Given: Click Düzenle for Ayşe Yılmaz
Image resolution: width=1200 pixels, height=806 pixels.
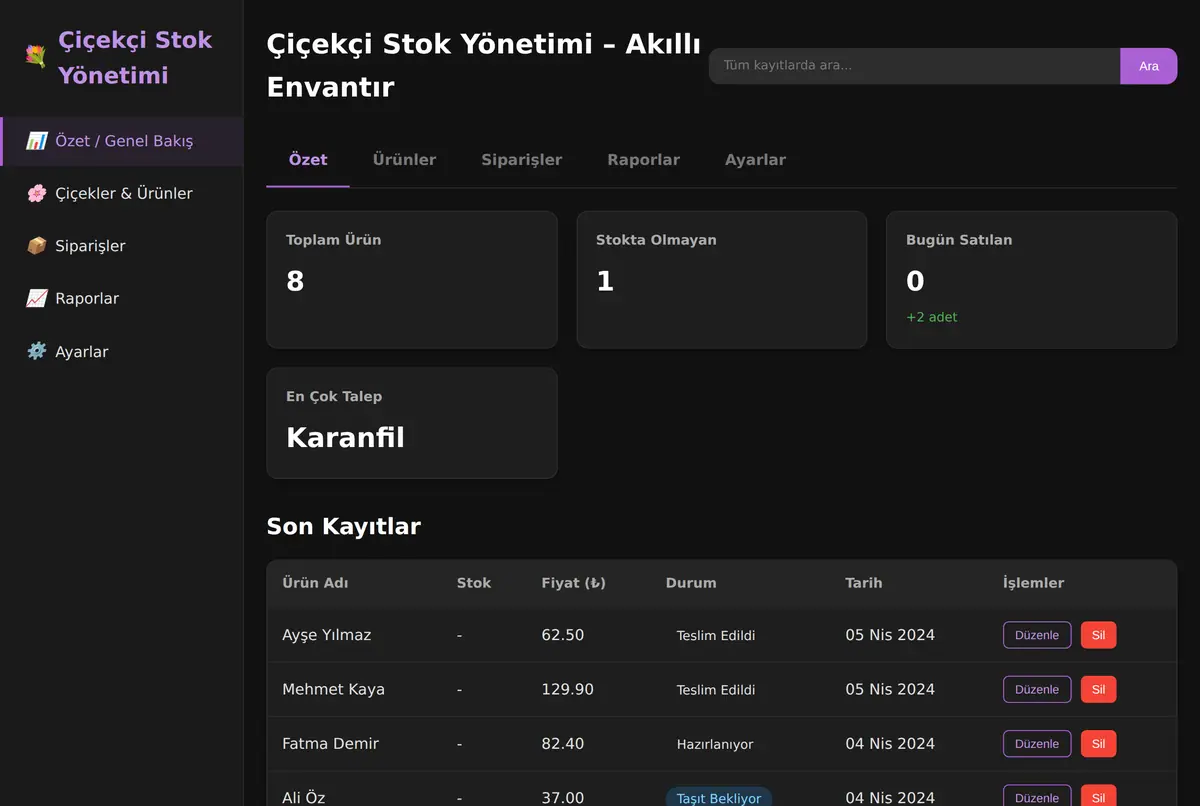Looking at the screenshot, I should [x=1037, y=635].
